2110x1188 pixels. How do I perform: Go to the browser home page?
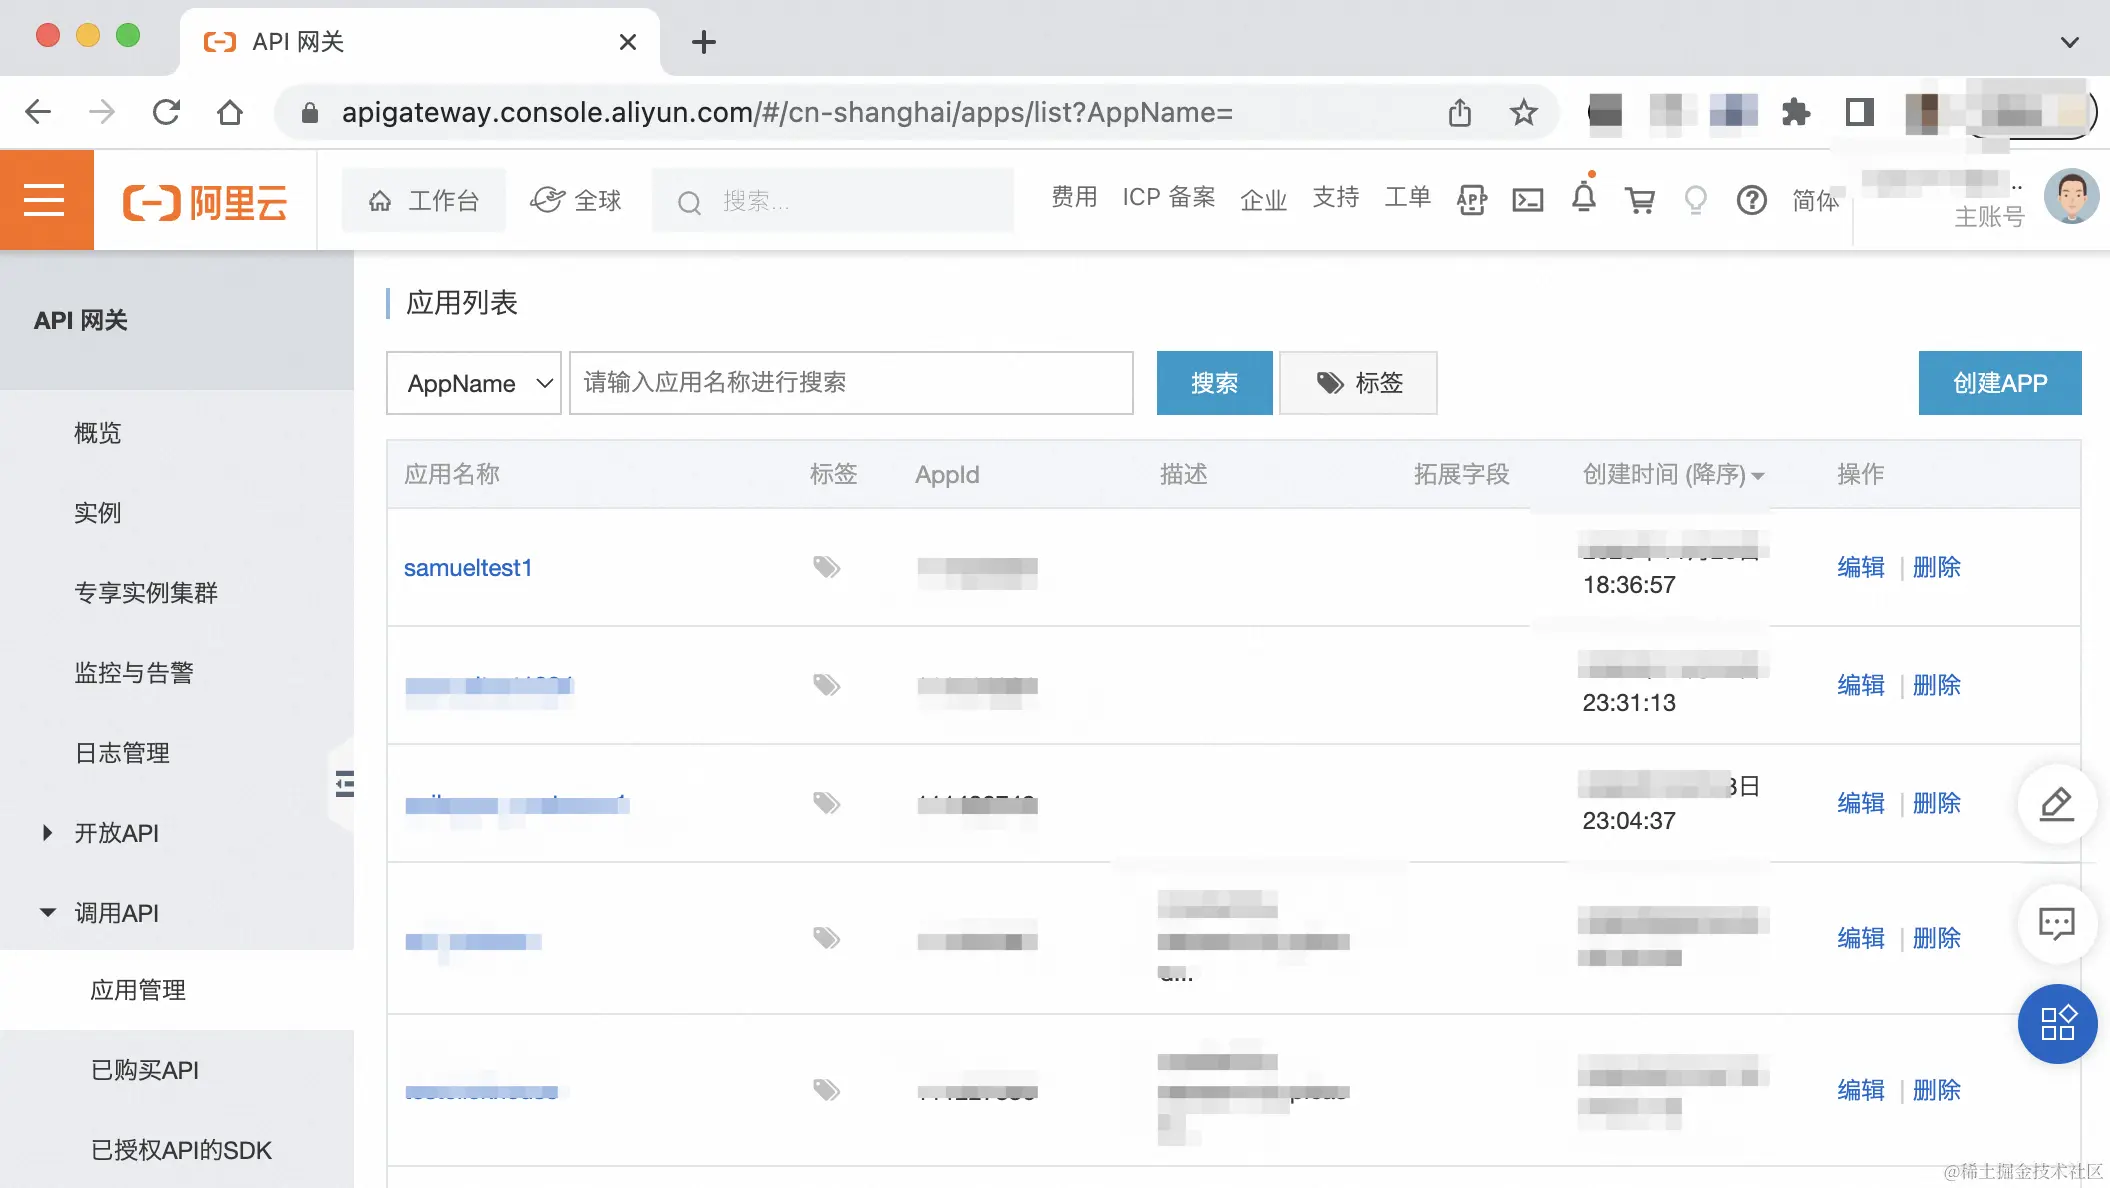pos(230,112)
